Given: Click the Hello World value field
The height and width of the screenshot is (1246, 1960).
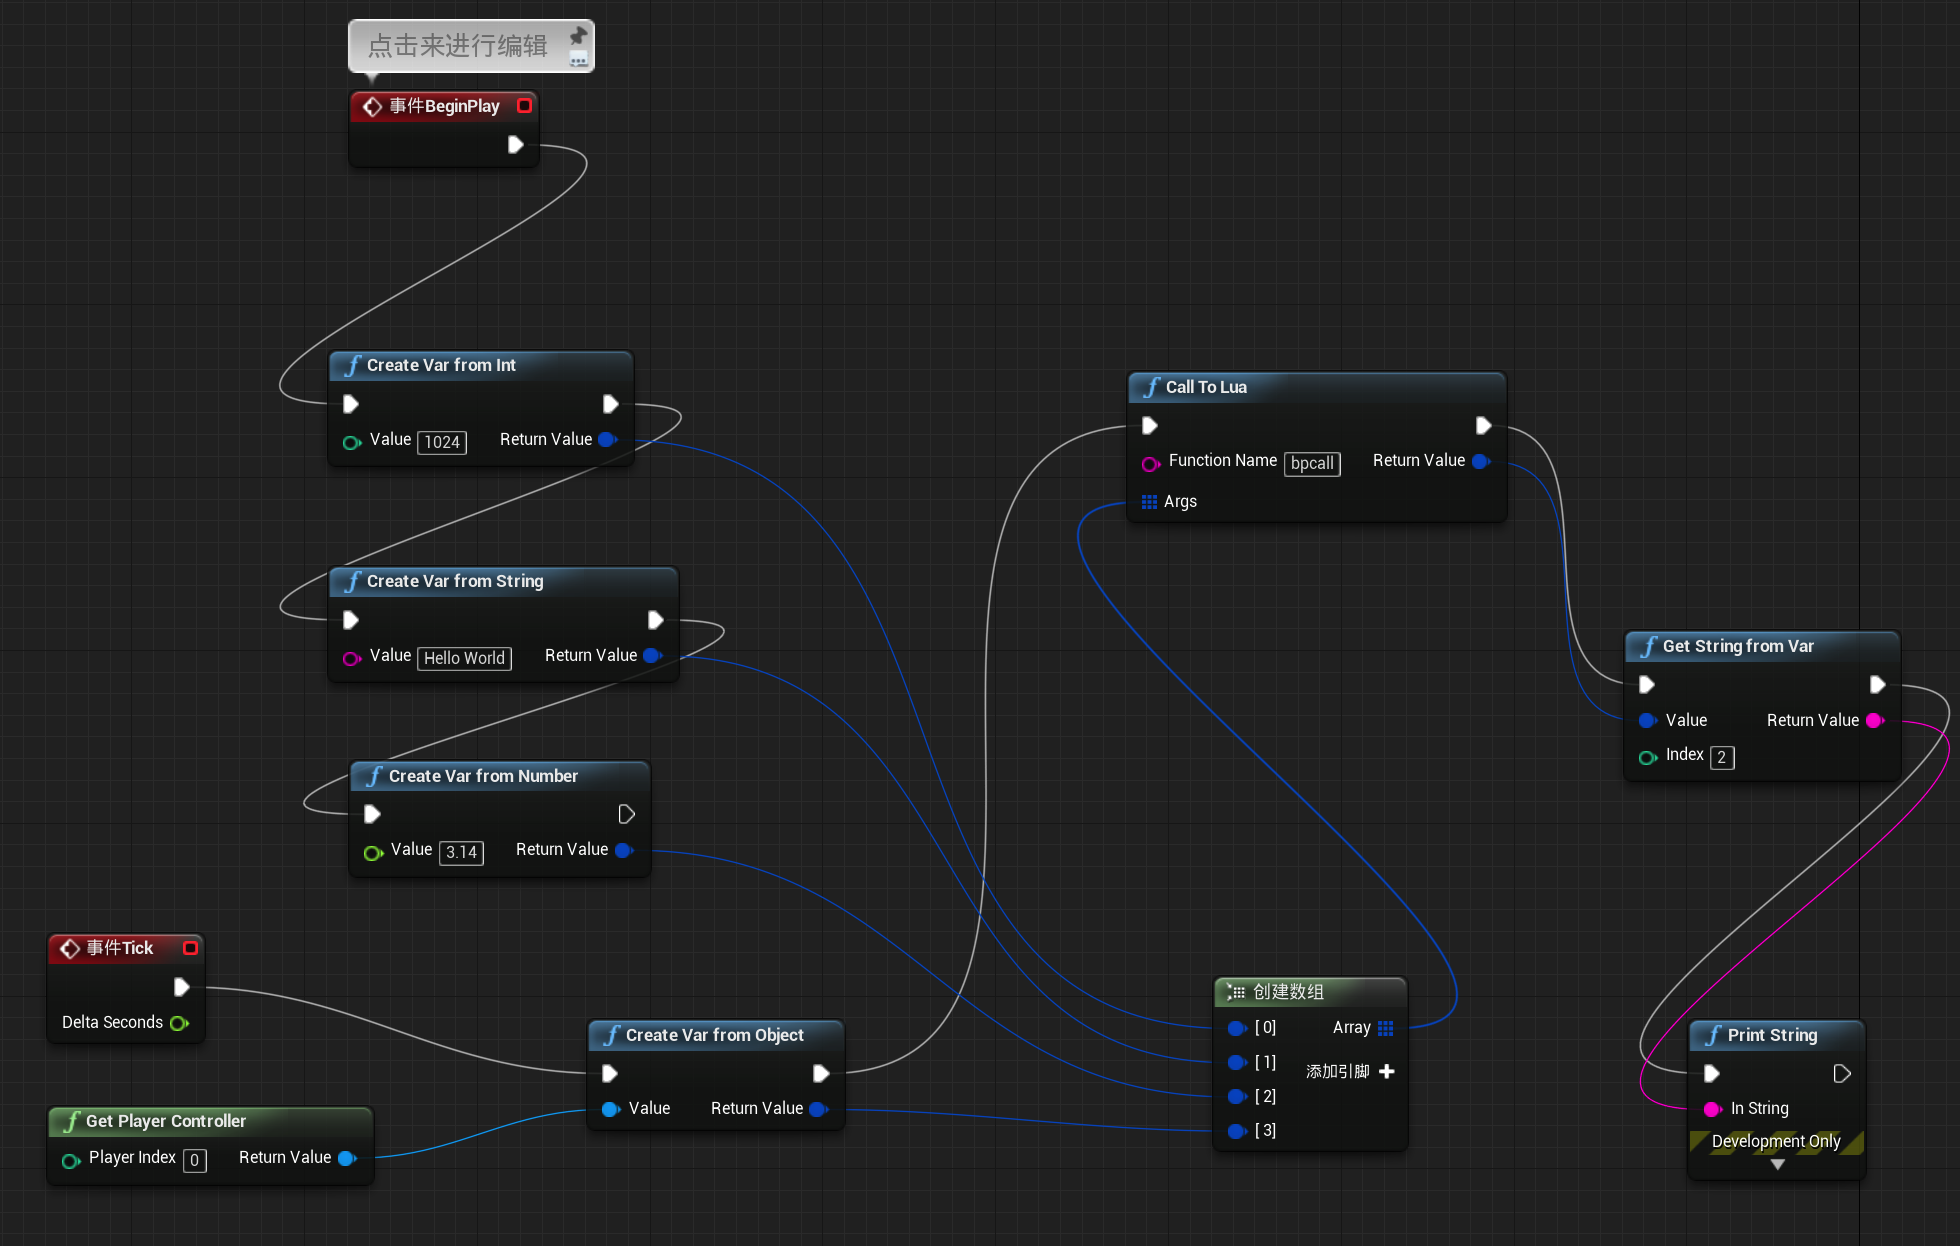Looking at the screenshot, I should point(464,658).
